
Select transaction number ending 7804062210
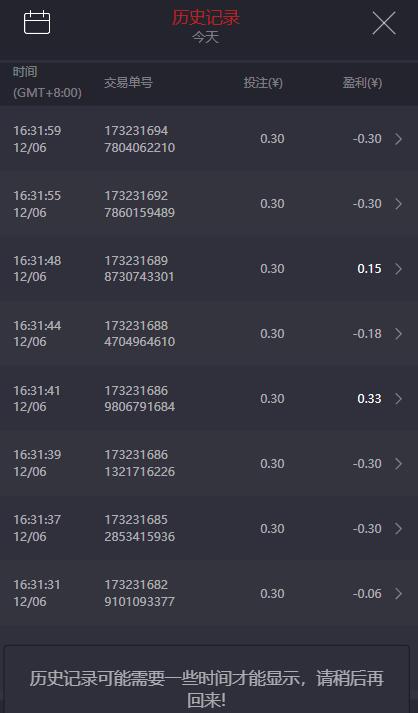pos(140,139)
